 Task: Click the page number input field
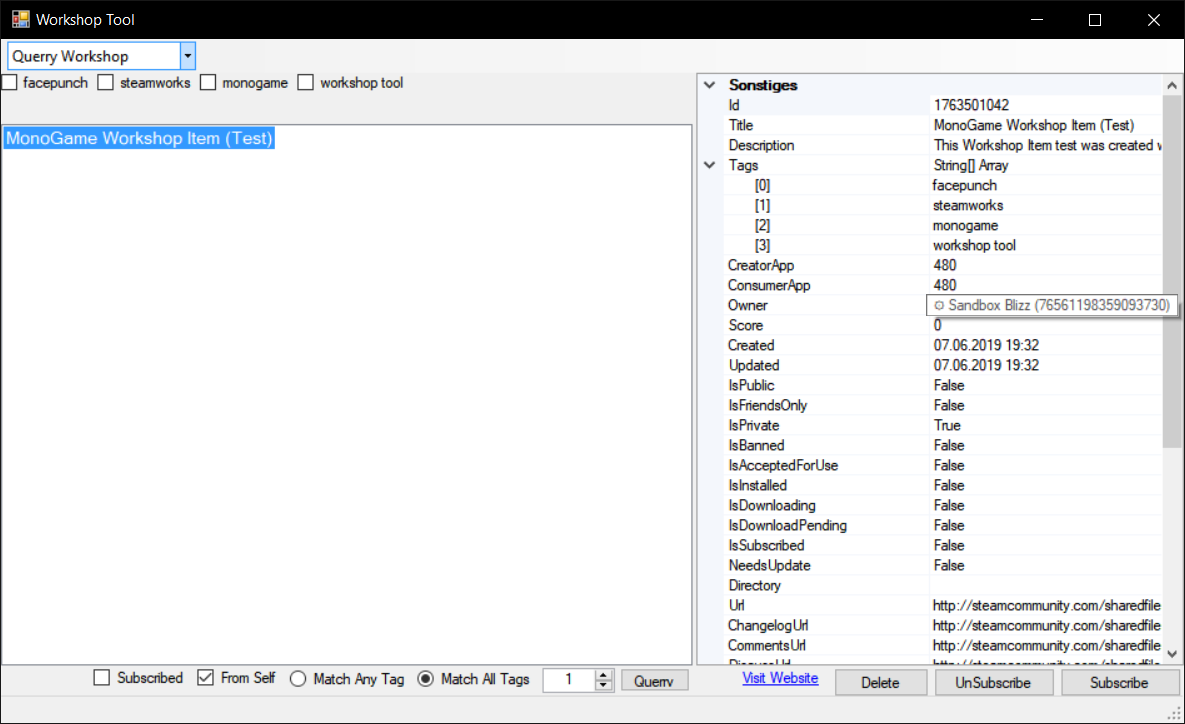[x=568, y=680]
